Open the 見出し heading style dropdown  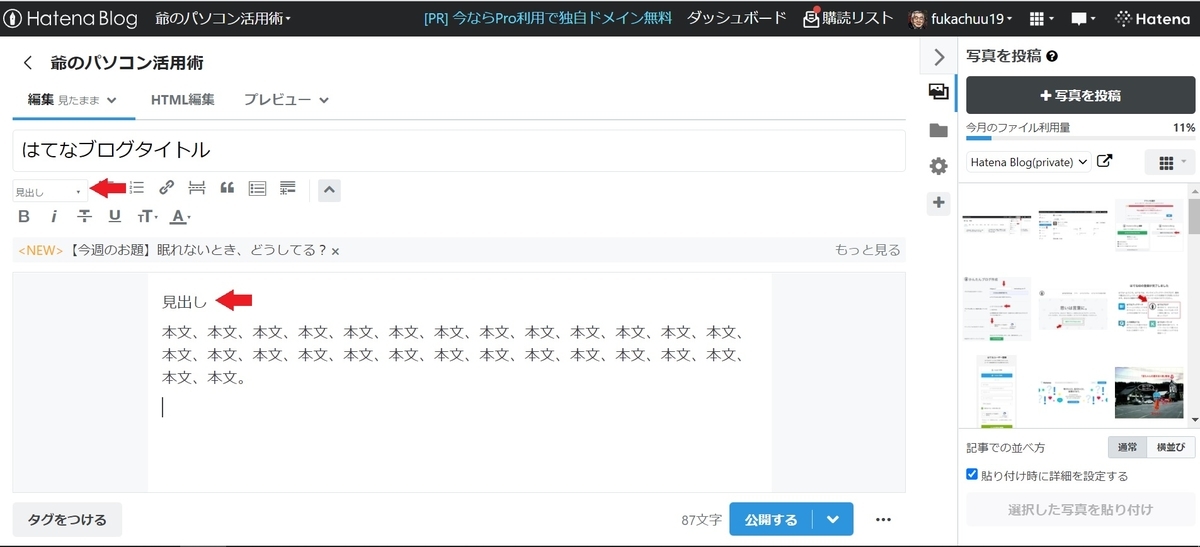50,190
